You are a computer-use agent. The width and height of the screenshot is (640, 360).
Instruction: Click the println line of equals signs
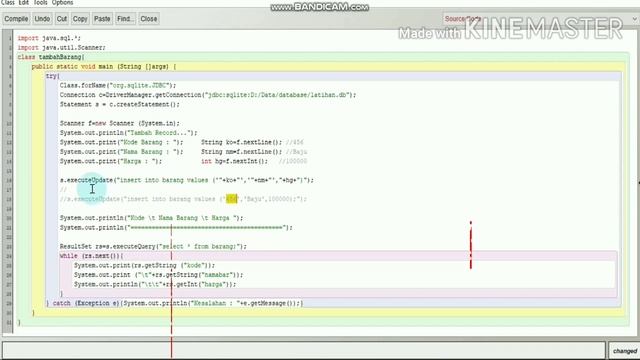tap(176, 227)
